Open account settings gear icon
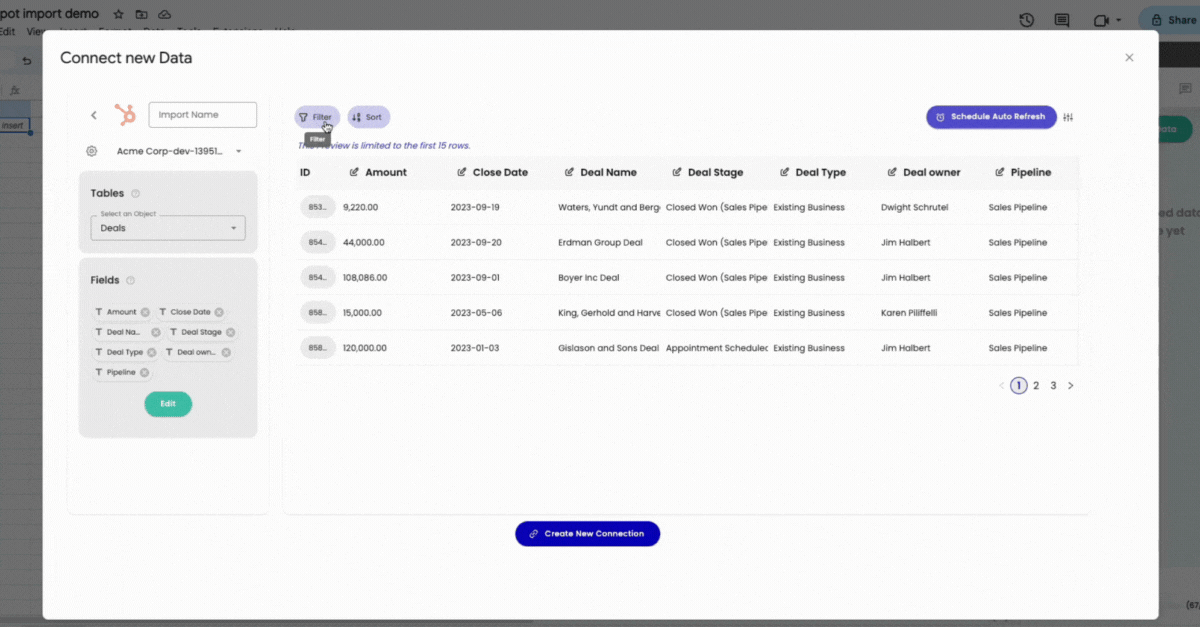The width and height of the screenshot is (1200, 627). [x=92, y=151]
